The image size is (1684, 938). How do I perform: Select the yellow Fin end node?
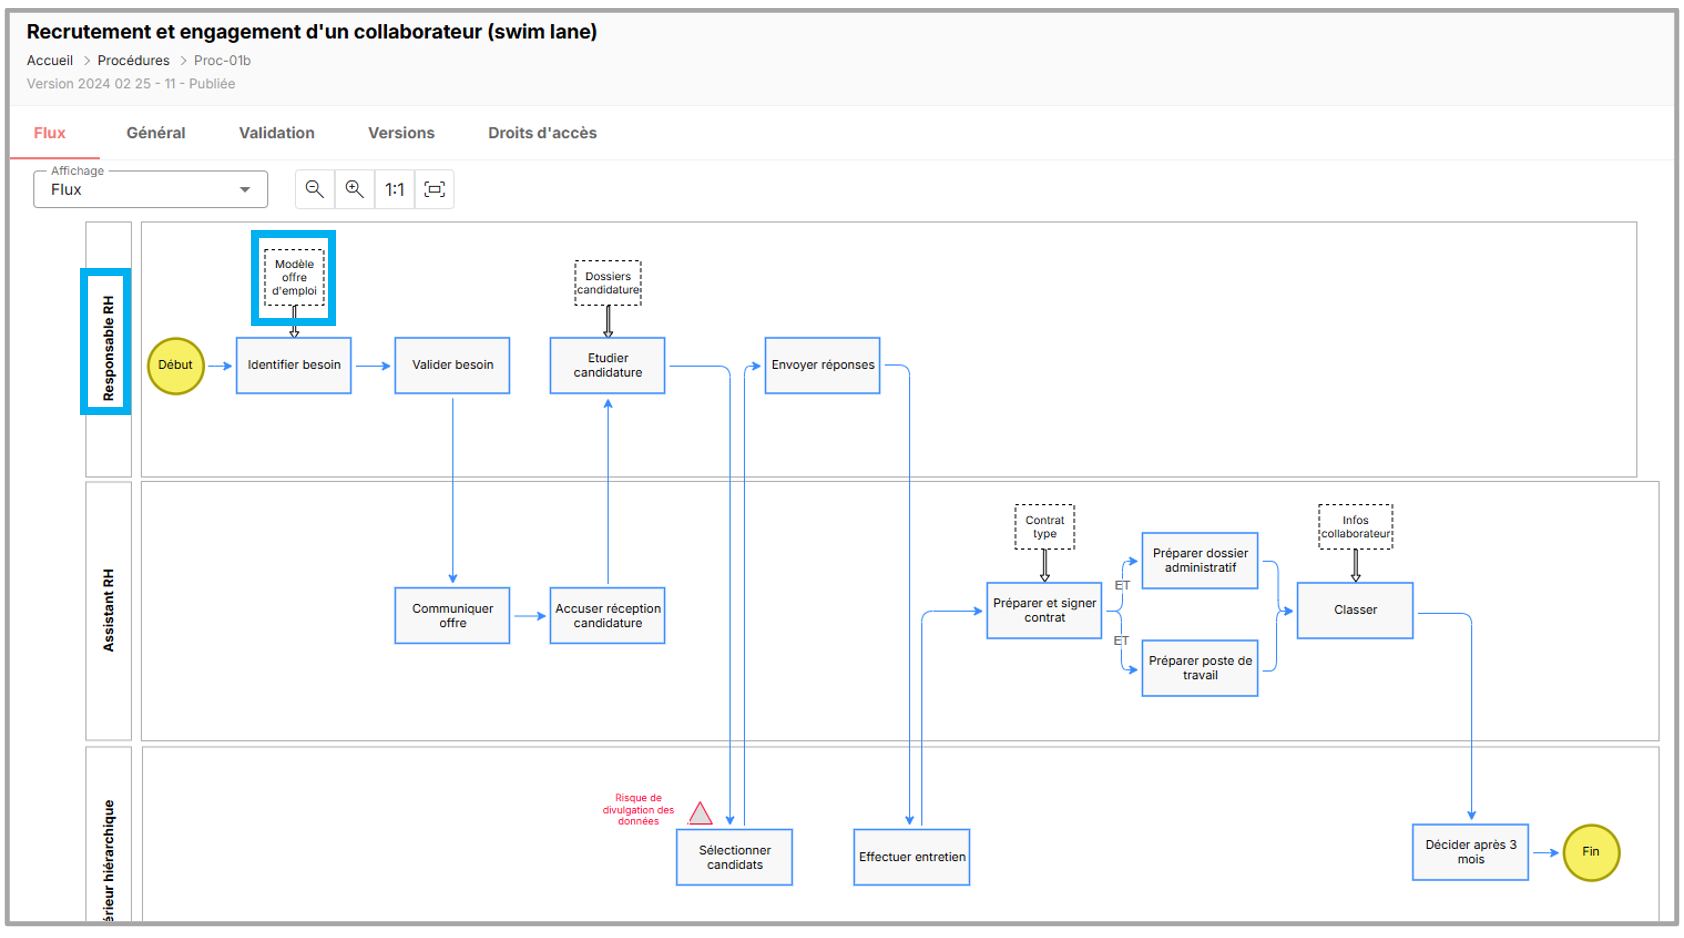click(1590, 852)
